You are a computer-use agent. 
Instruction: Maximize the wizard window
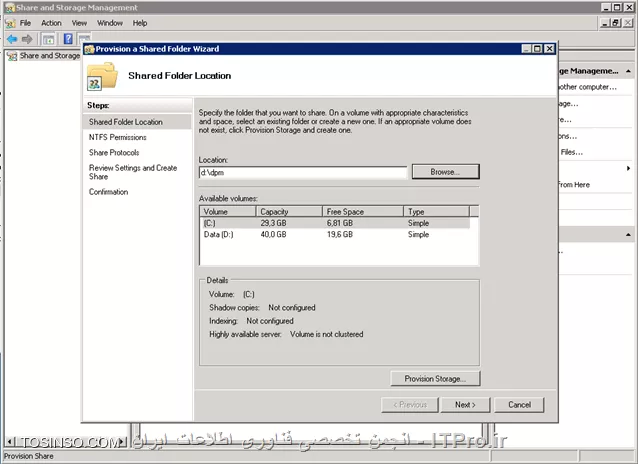tap(537, 49)
